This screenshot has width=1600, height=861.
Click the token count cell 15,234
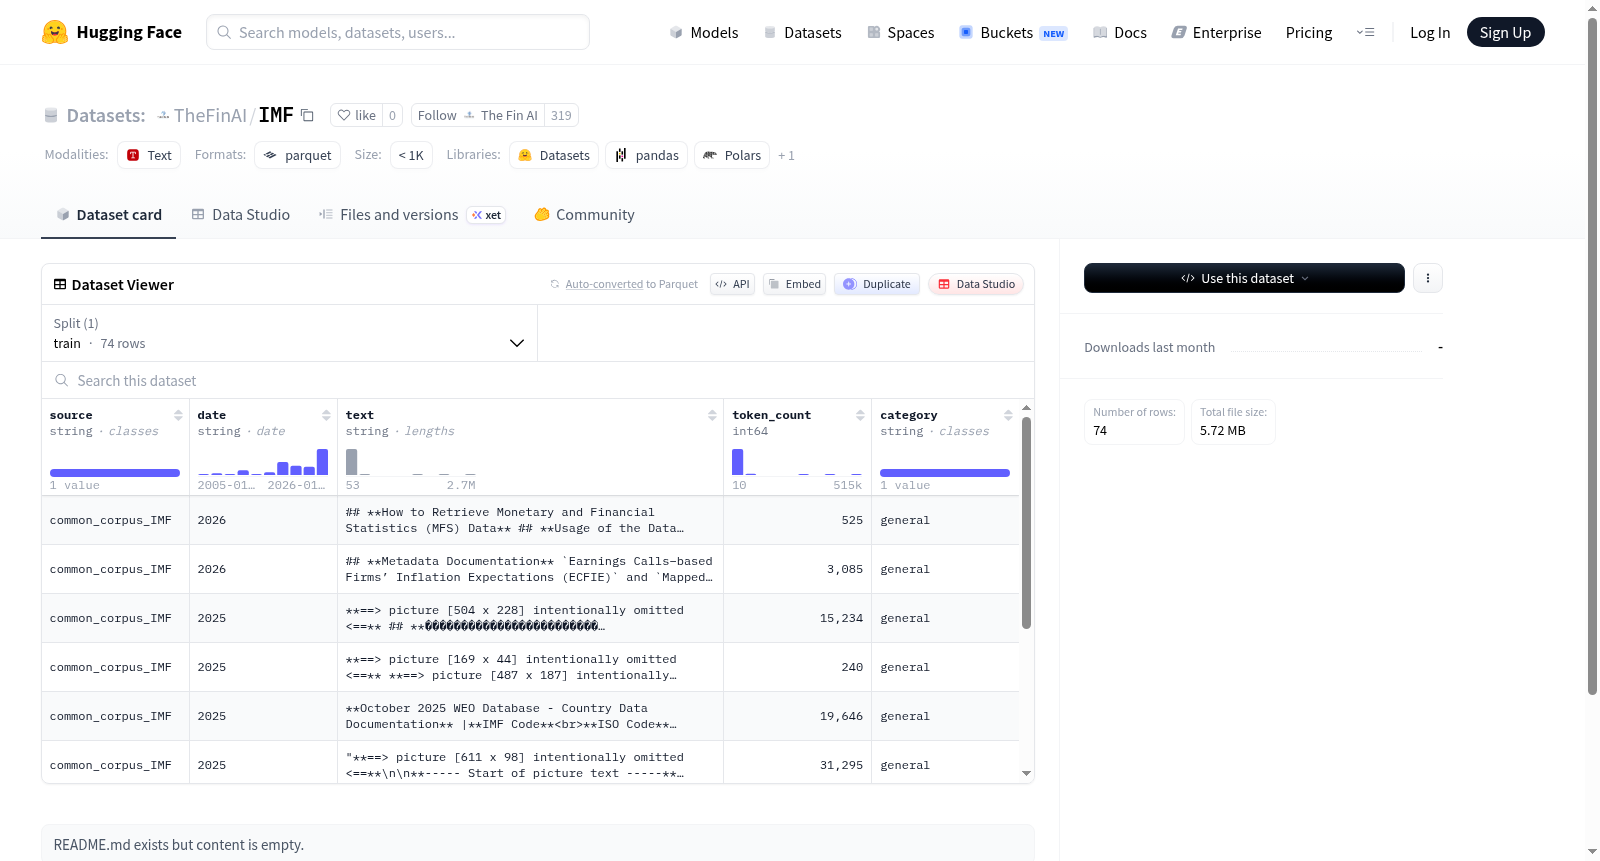pos(797,618)
